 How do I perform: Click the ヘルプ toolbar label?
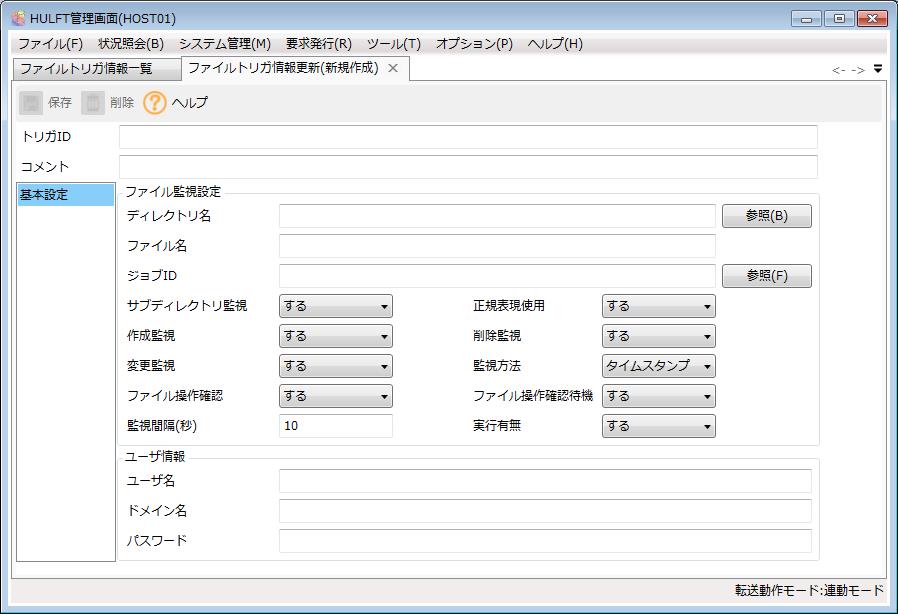(190, 103)
